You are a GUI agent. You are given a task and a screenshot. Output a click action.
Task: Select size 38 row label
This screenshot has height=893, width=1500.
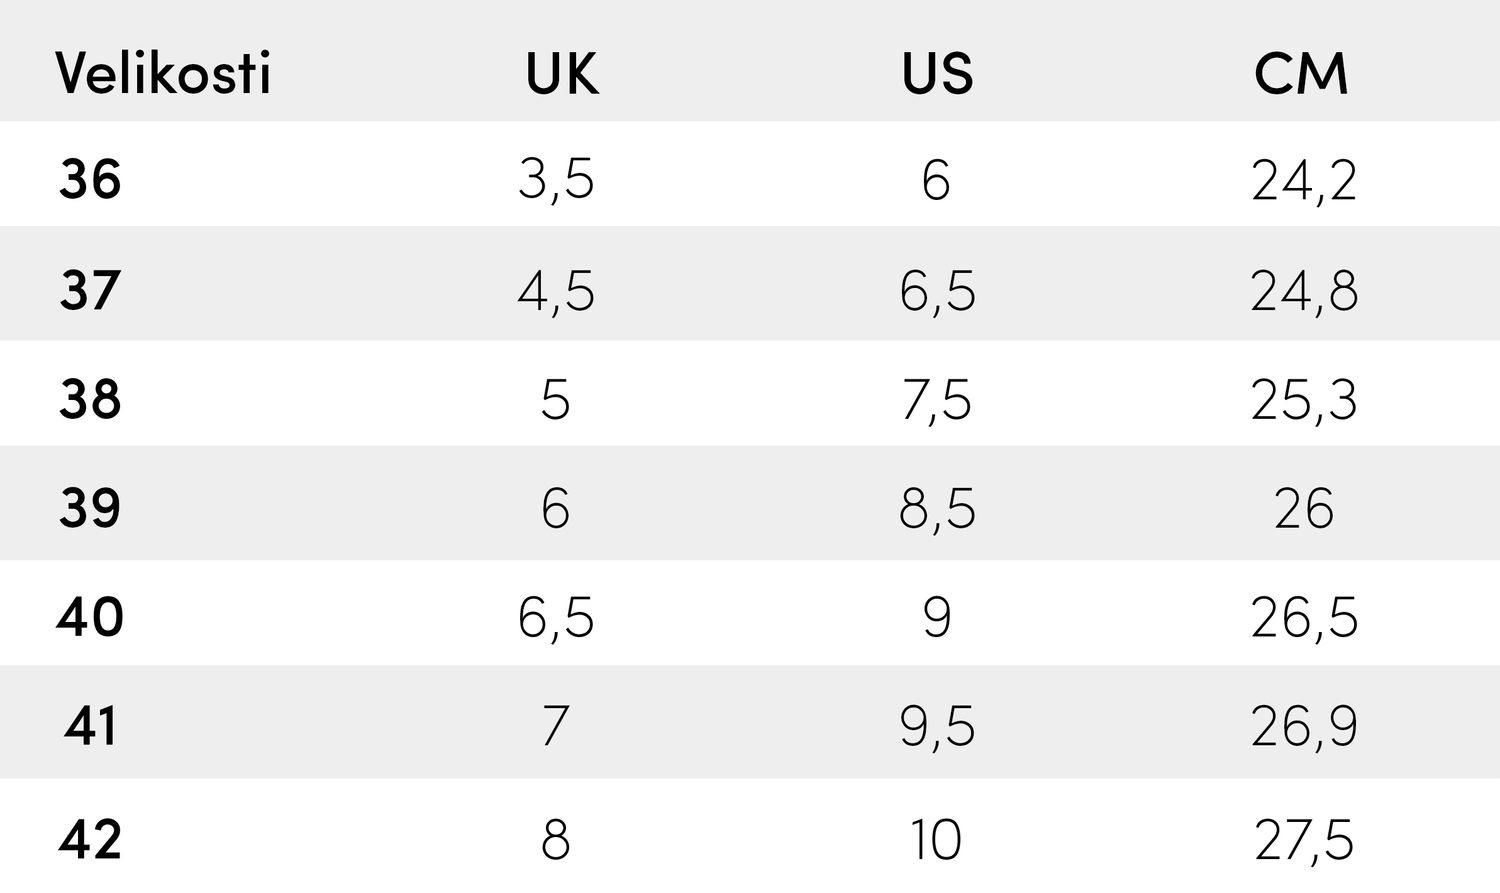click(x=90, y=399)
